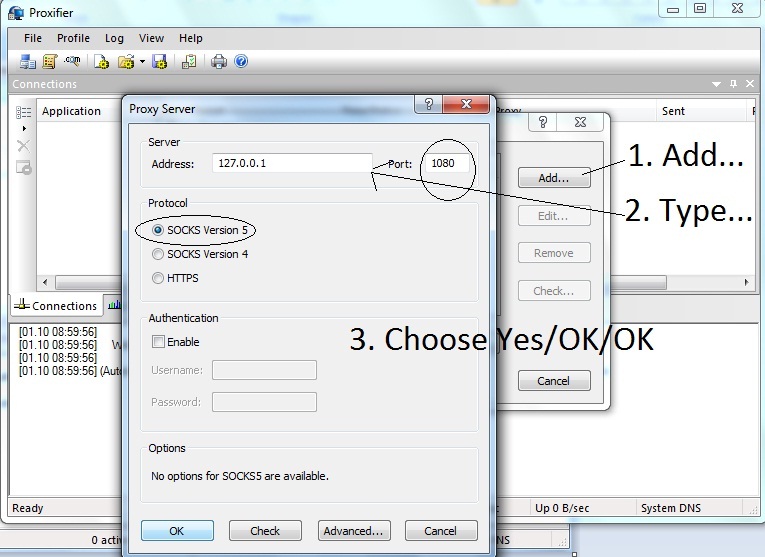Click Cancel in Proxy Server dialog

(x=441, y=531)
